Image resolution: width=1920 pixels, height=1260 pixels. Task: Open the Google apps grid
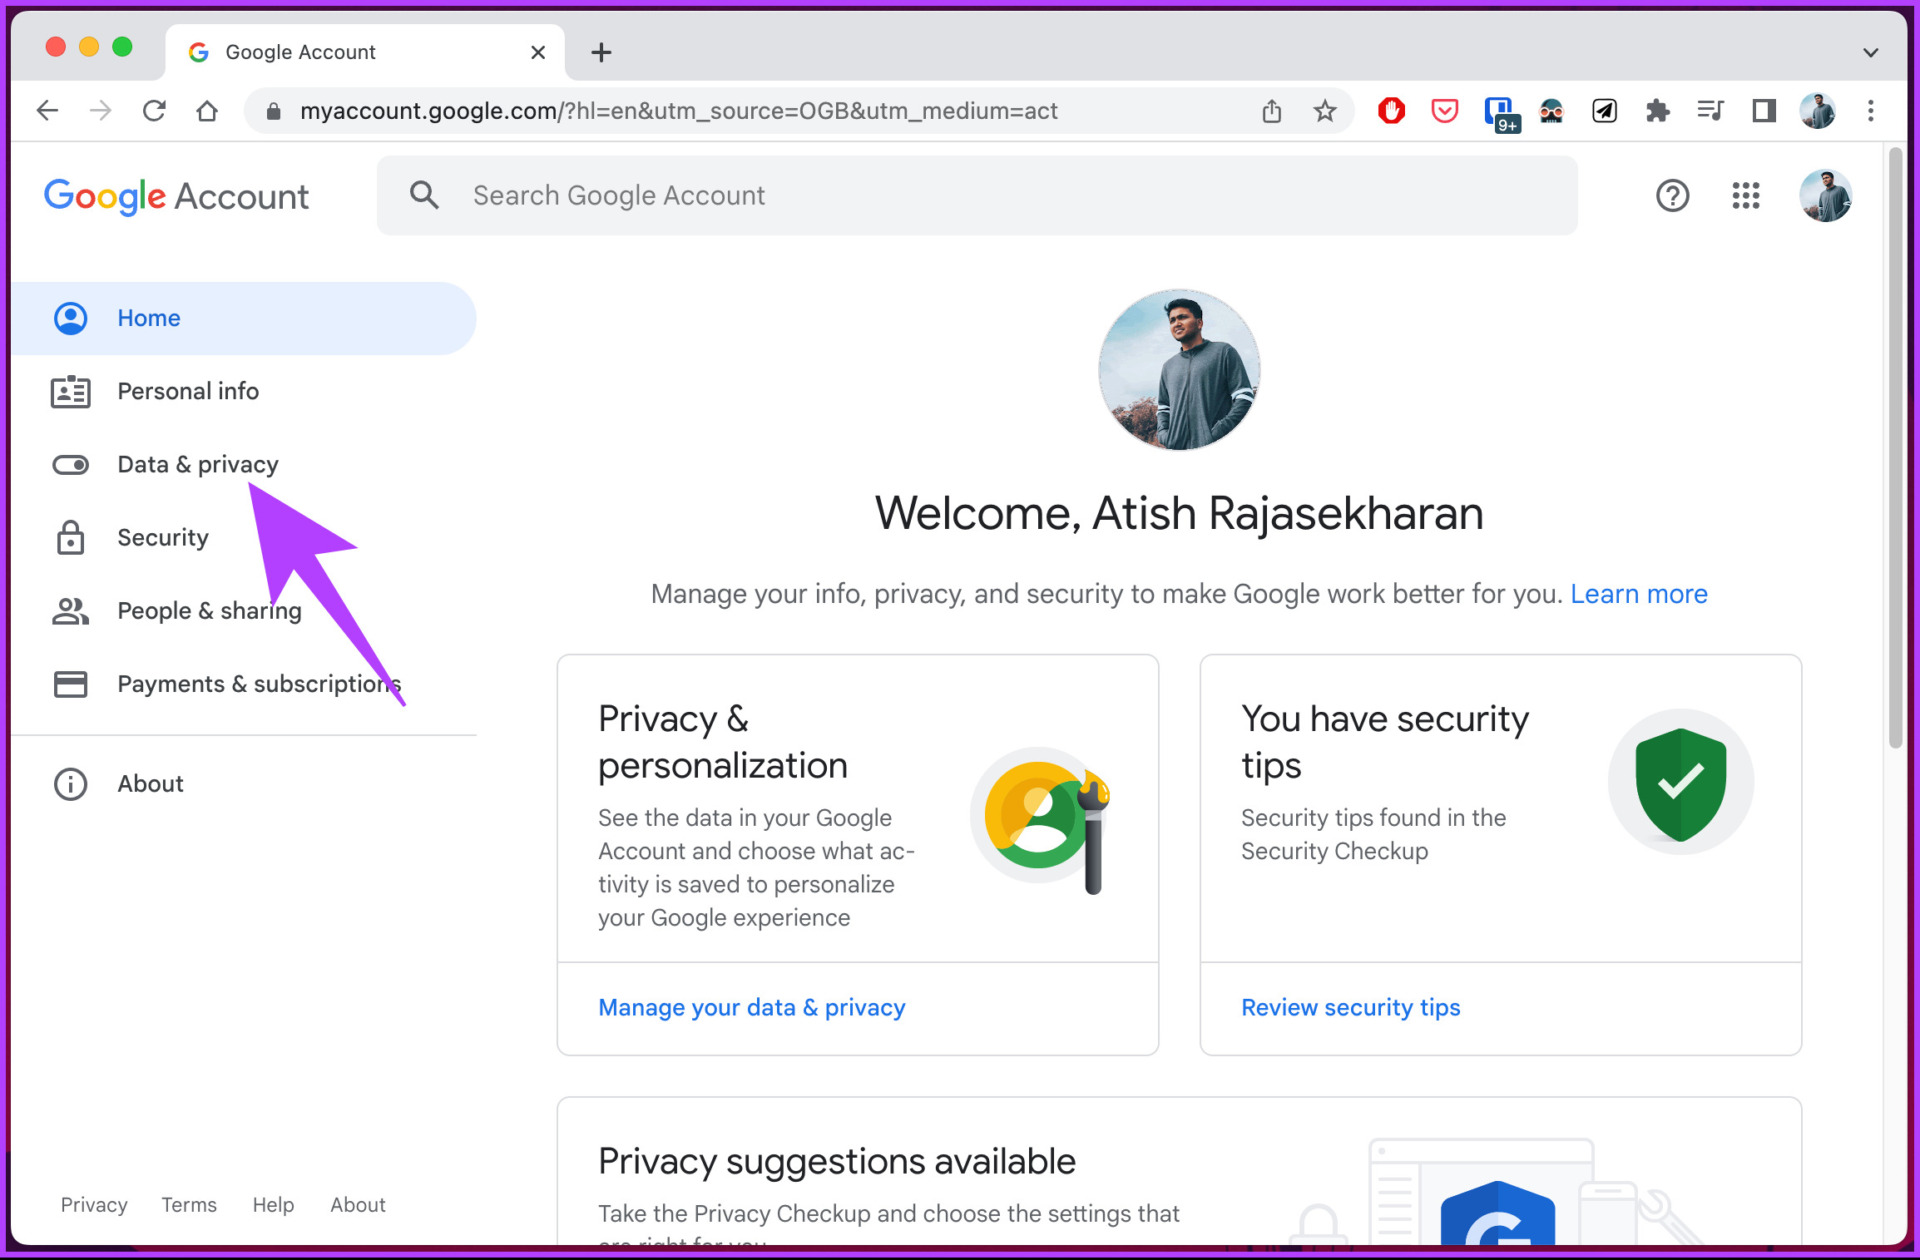click(1746, 195)
